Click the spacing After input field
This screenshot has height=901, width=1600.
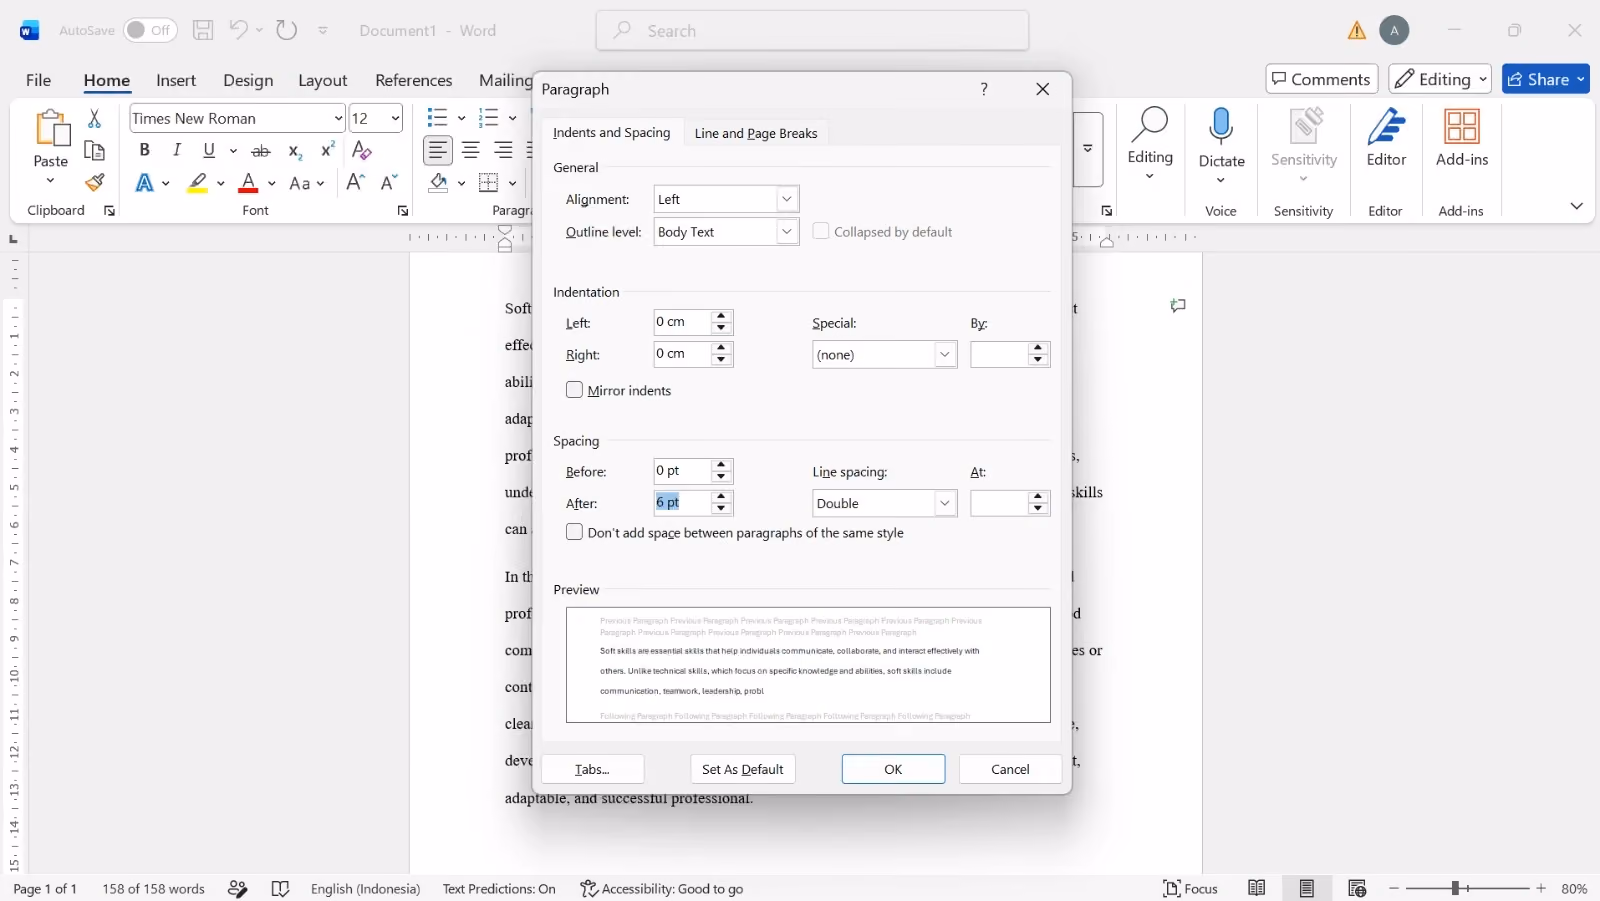click(x=682, y=503)
